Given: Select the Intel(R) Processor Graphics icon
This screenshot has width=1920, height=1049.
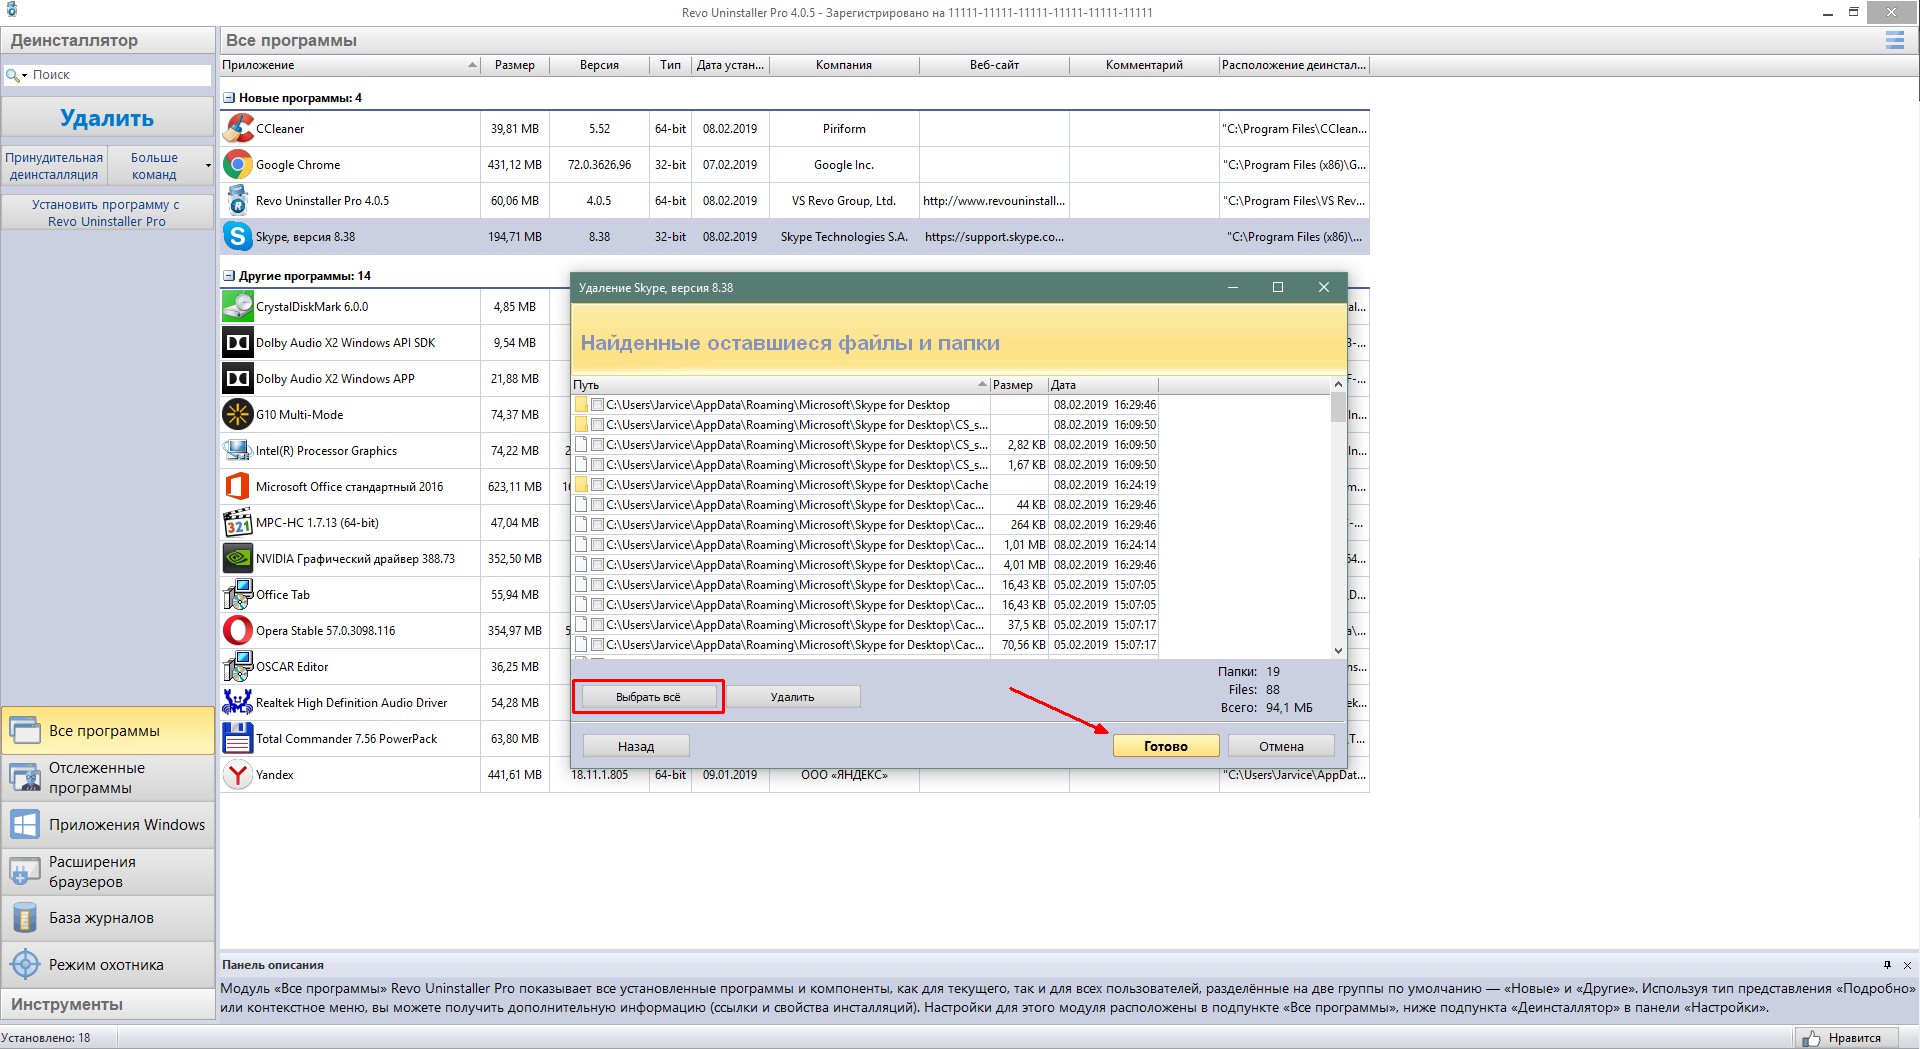Looking at the screenshot, I should click(x=238, y=450).
